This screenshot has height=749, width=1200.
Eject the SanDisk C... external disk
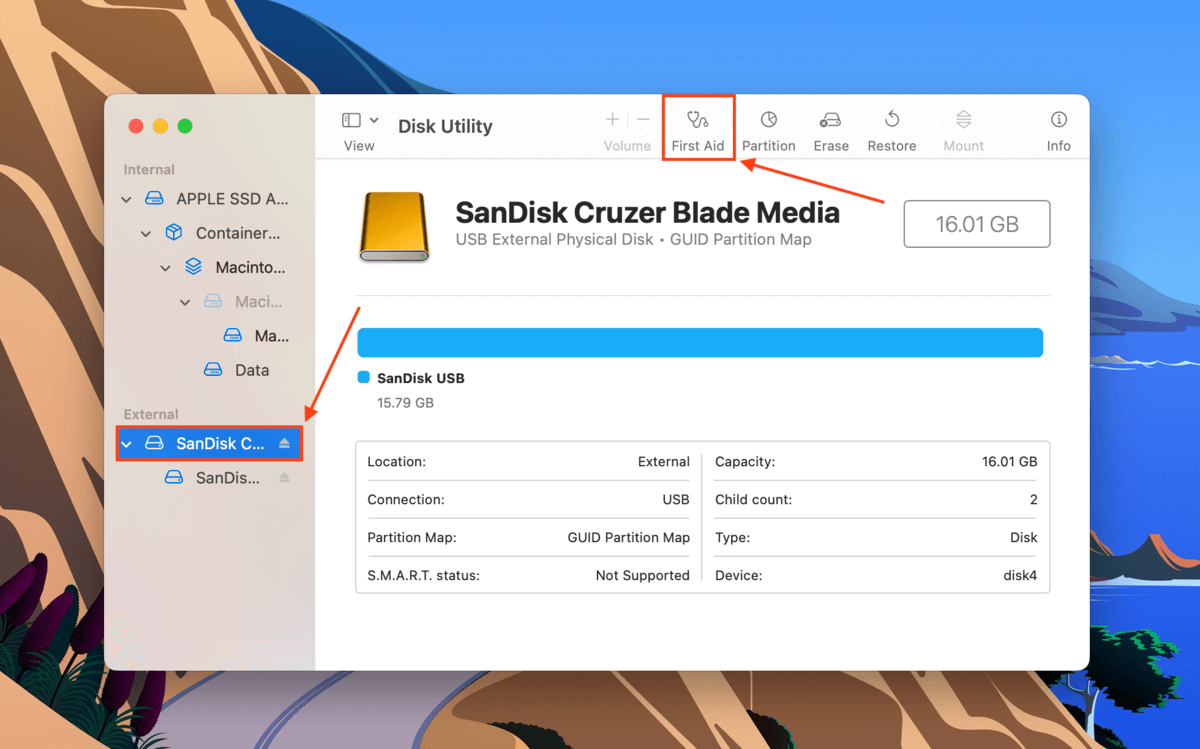click(284, 443)
